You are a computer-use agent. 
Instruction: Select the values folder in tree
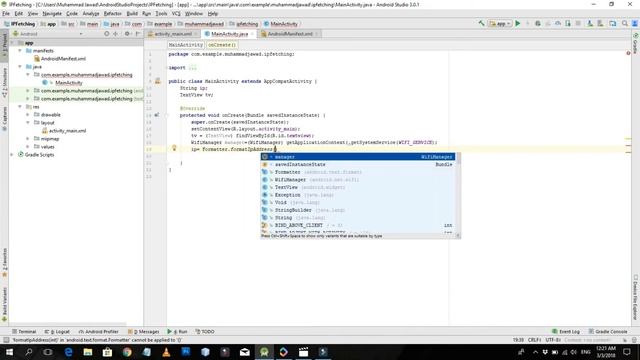tap(47, 147)
